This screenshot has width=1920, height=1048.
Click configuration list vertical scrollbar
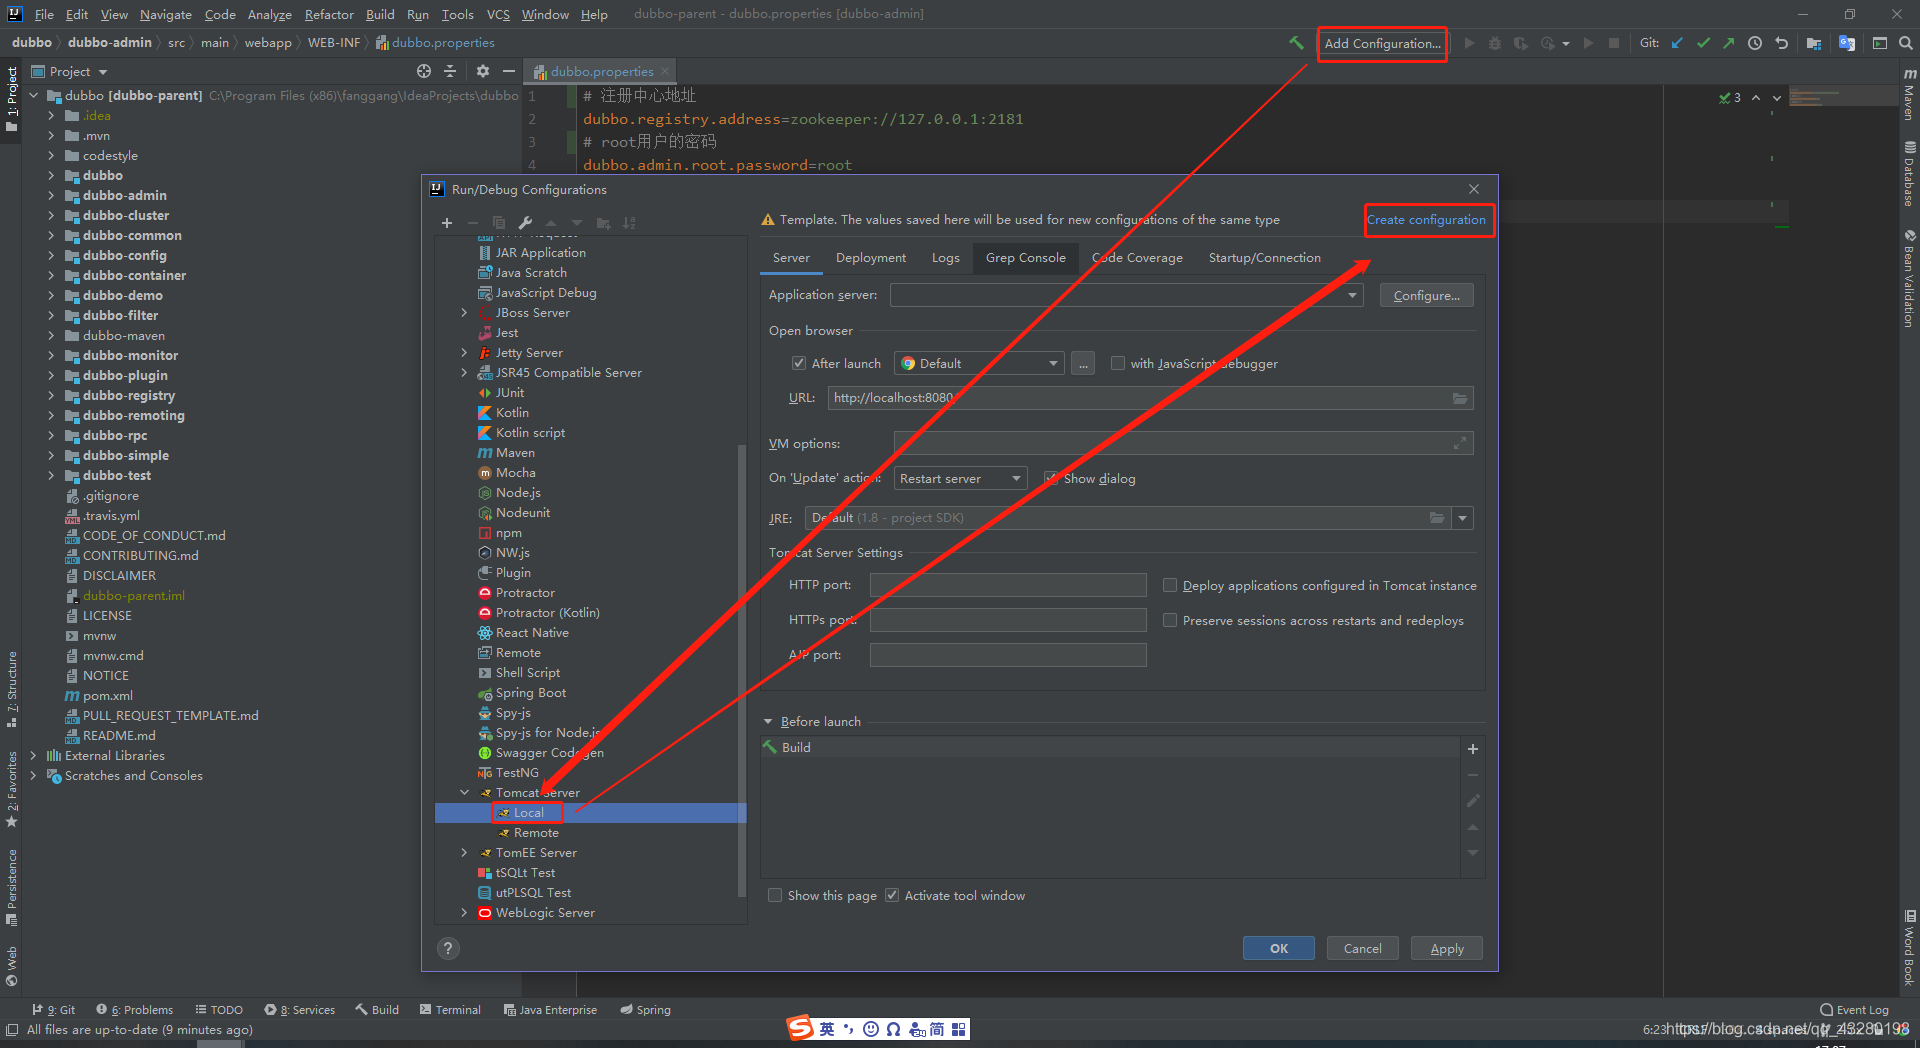click(741, 670)
